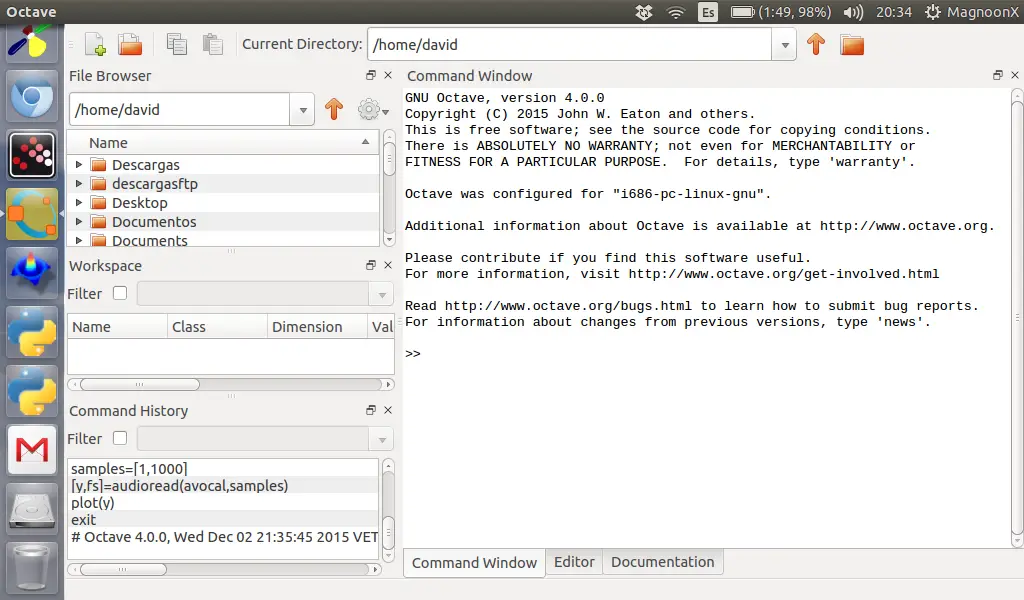Expand the descargasftp folder
Screen dimensions: 1024x600
pyautogui.click(x=79, y=183)
